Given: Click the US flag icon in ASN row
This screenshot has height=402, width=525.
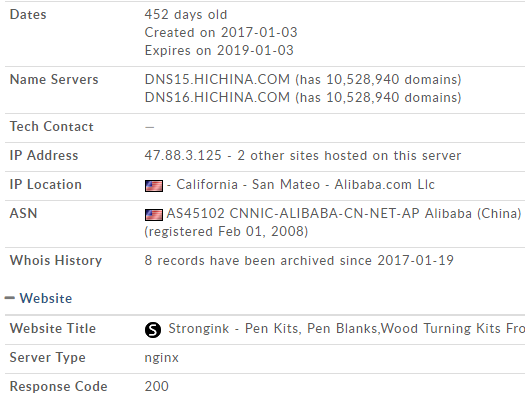Looking at the screenshot, I should [154, 215].
